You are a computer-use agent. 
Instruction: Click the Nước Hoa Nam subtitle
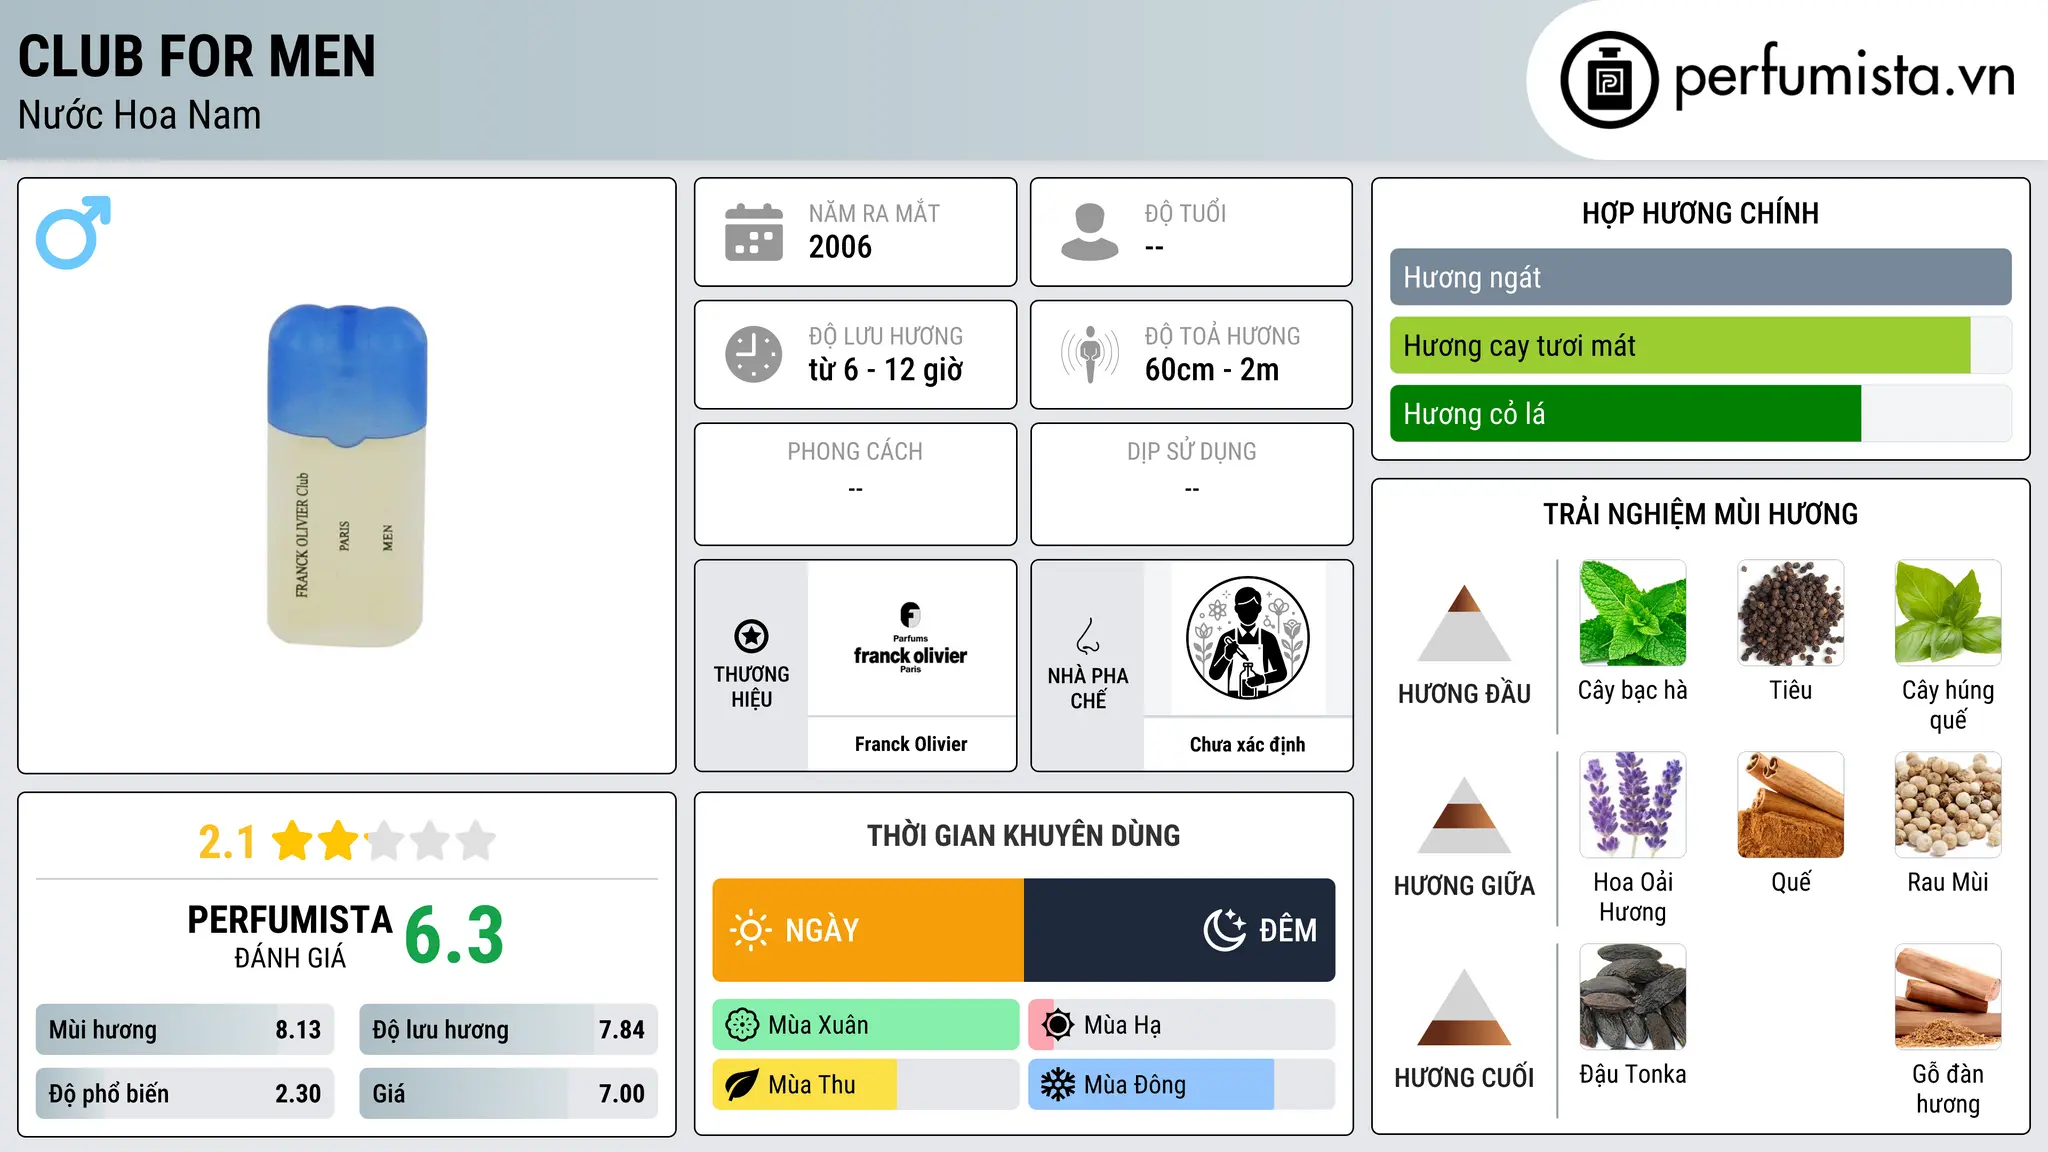(x=140, y=115)
